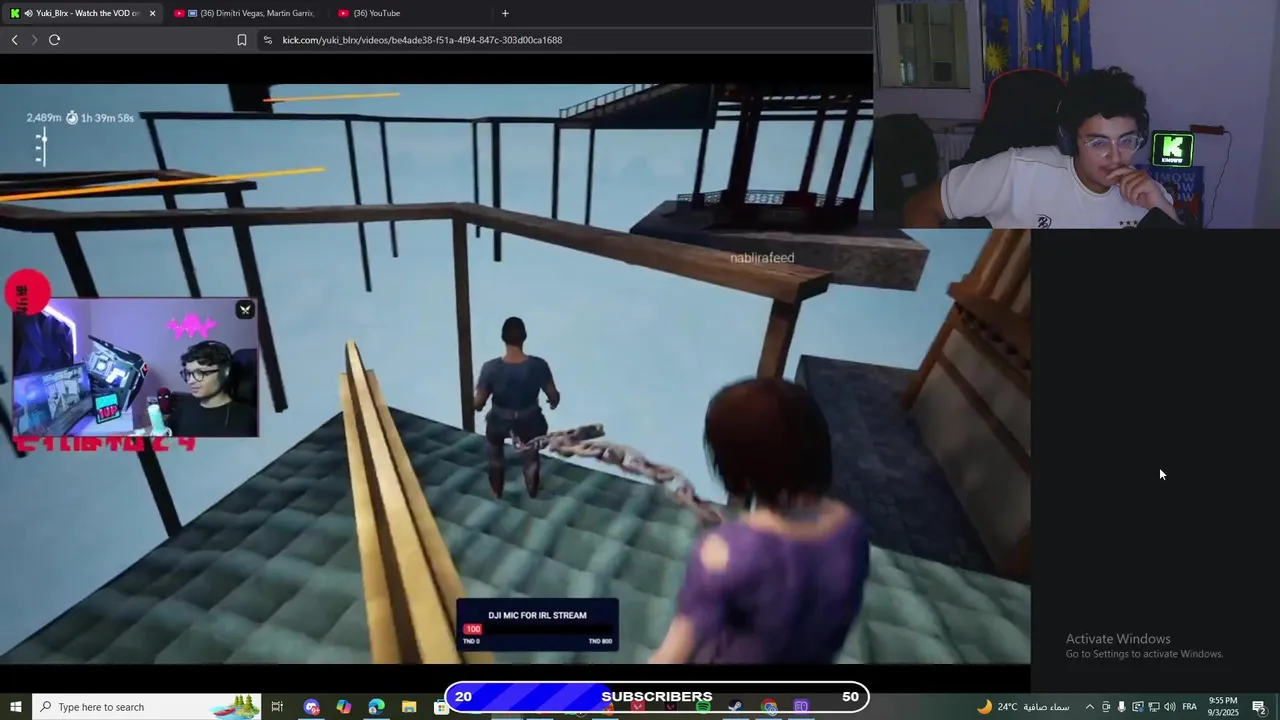Click the nablirafeed player name tag
Viewport: 1280px width, 720px height.
(x=762, y=258)
